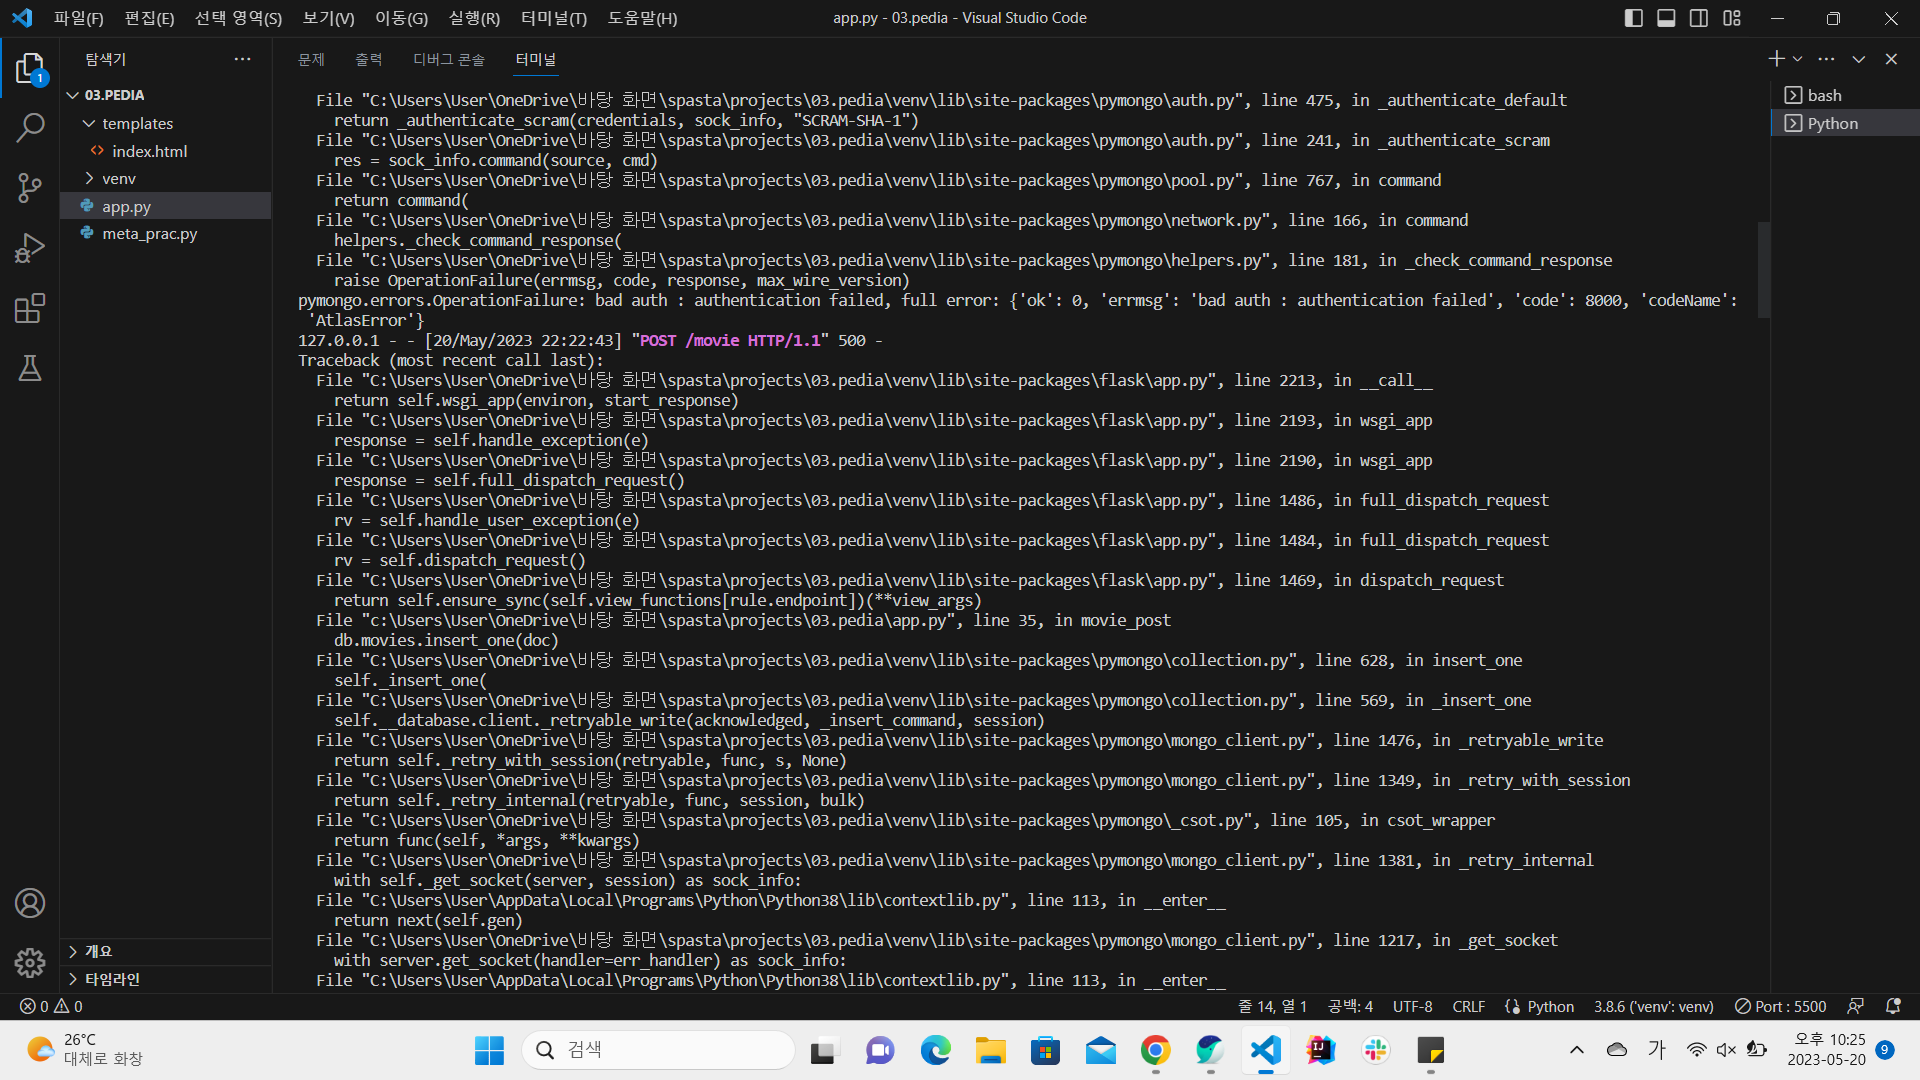Screen dimensions: 1920x1080
Task: Open the 파일(F) menu
Action: pos(79,18)
